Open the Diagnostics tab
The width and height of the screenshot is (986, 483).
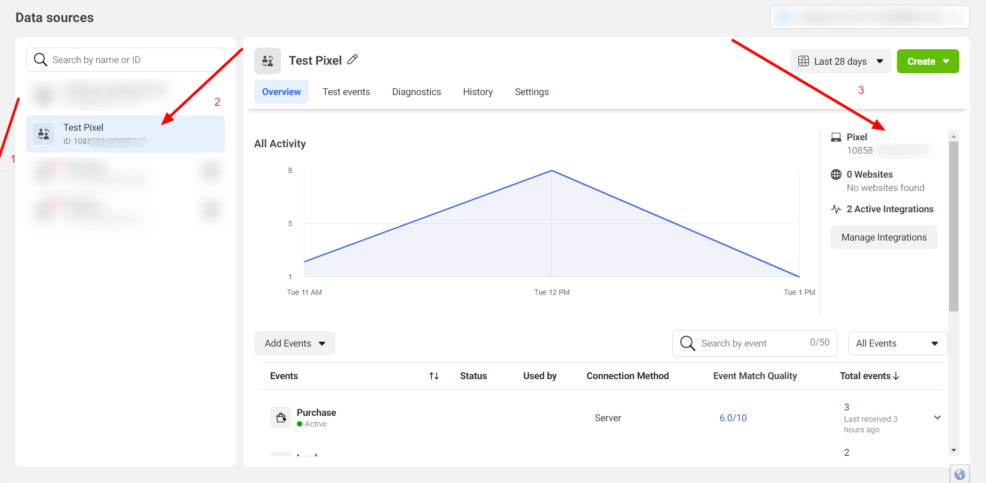click(x=416, y=92)
